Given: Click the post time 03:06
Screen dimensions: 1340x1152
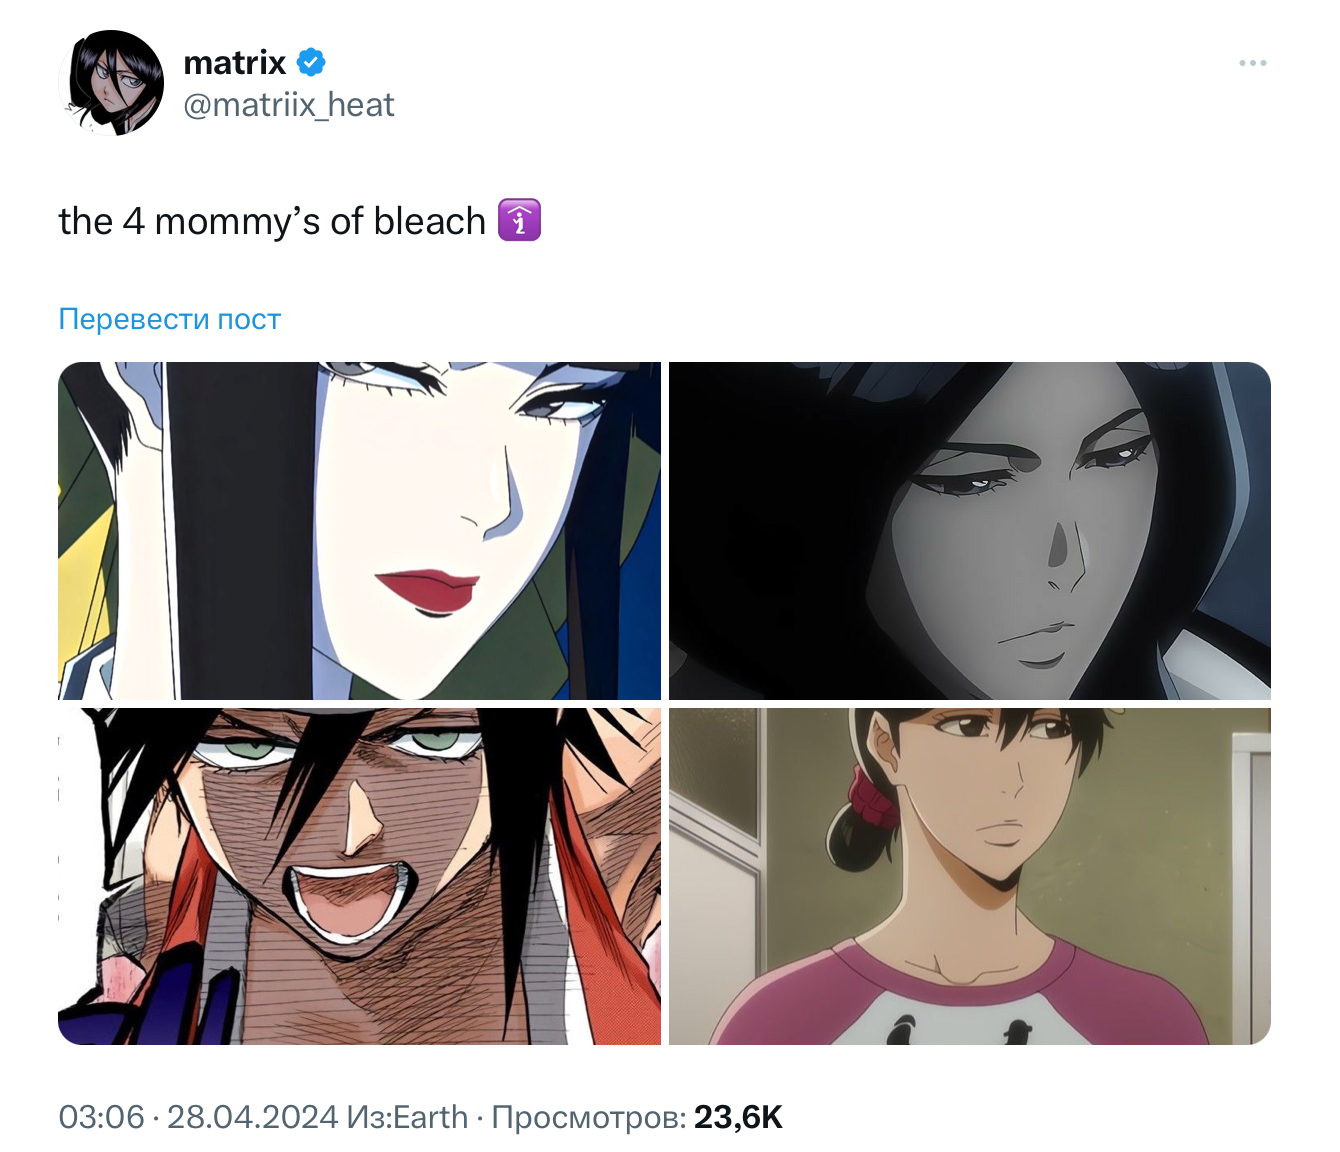Looking at the screenshot, I should pos(101,1117).
